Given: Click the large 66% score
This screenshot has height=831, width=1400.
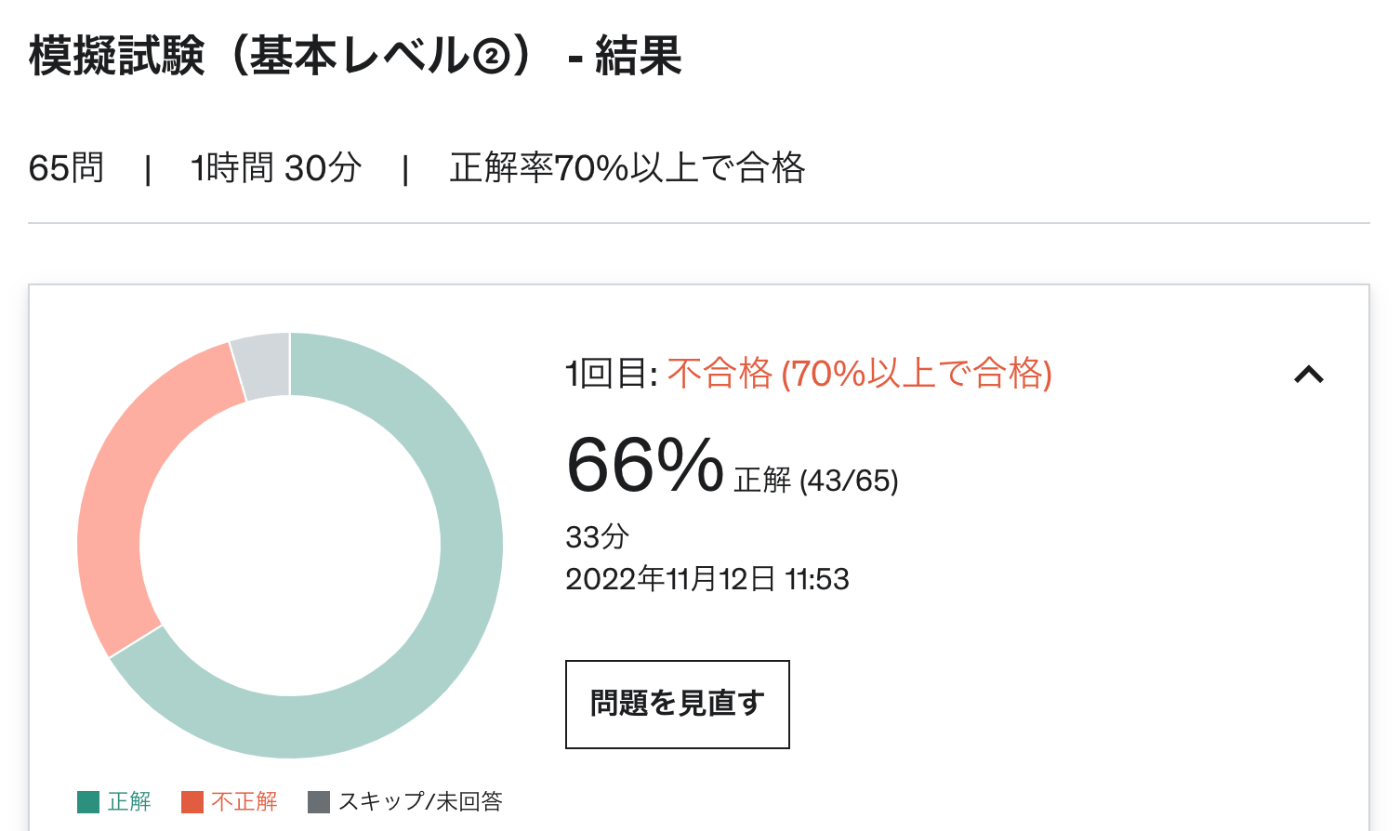Looking at the screenshot, I should click(x=644, y=464).
